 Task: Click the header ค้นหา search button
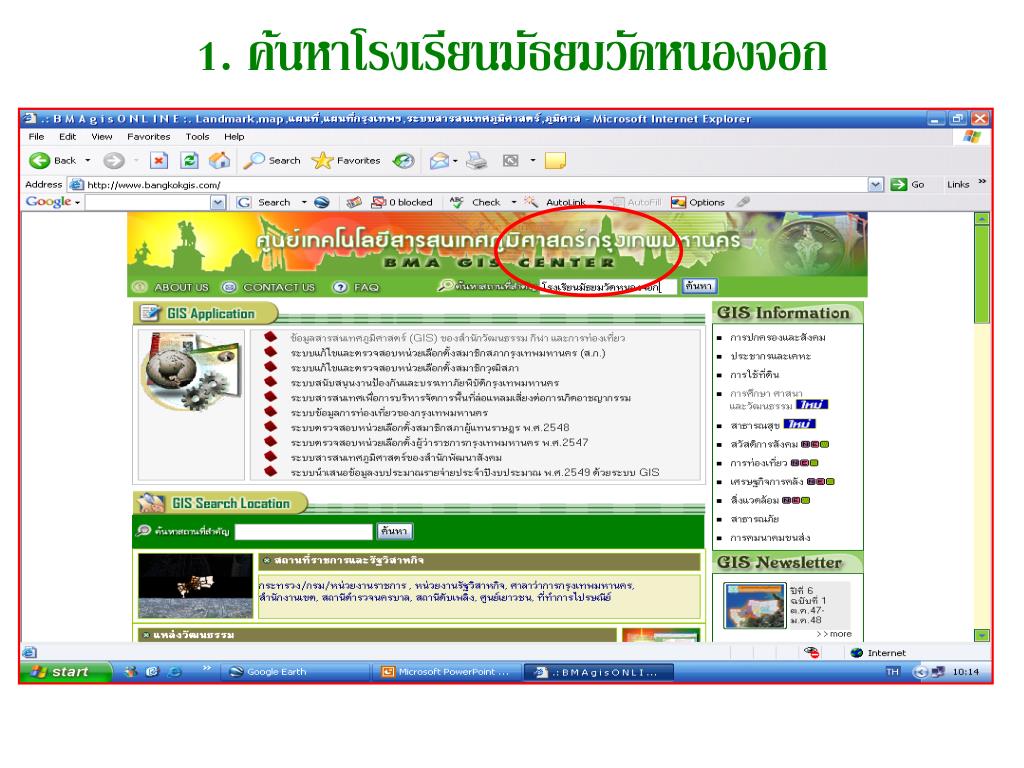point(699,286)
